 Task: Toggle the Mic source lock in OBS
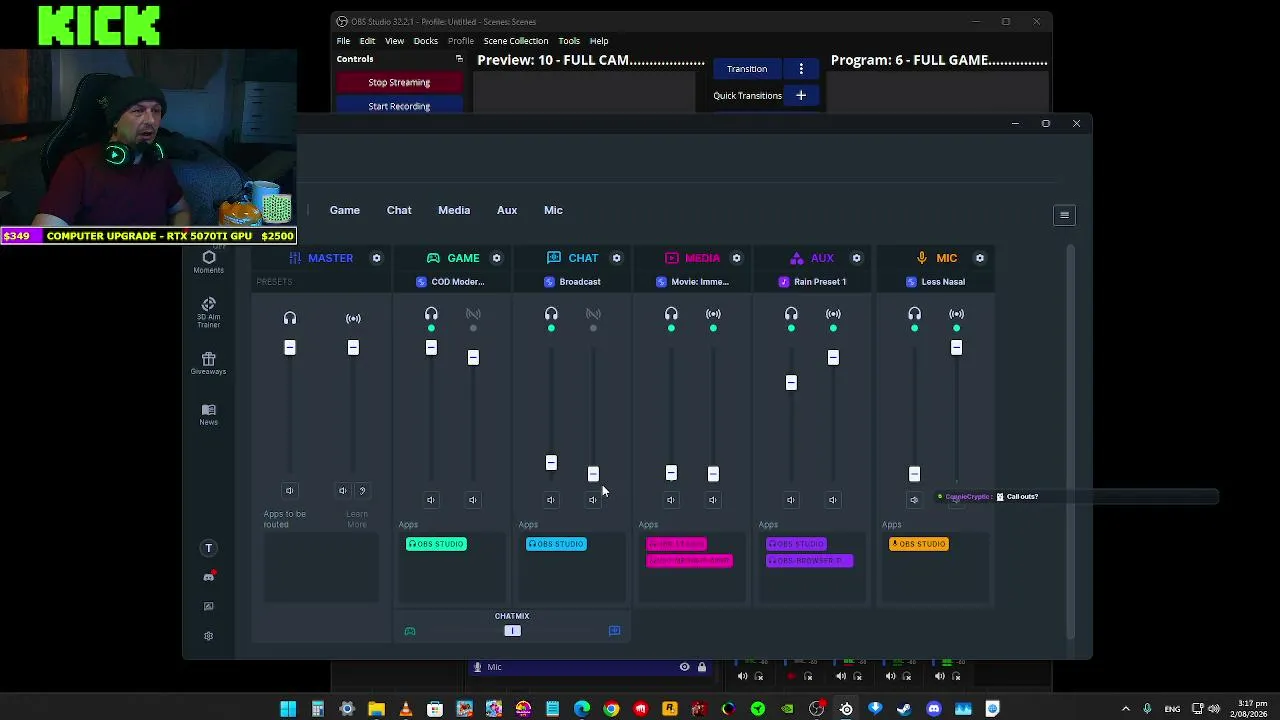coord(702,667)
